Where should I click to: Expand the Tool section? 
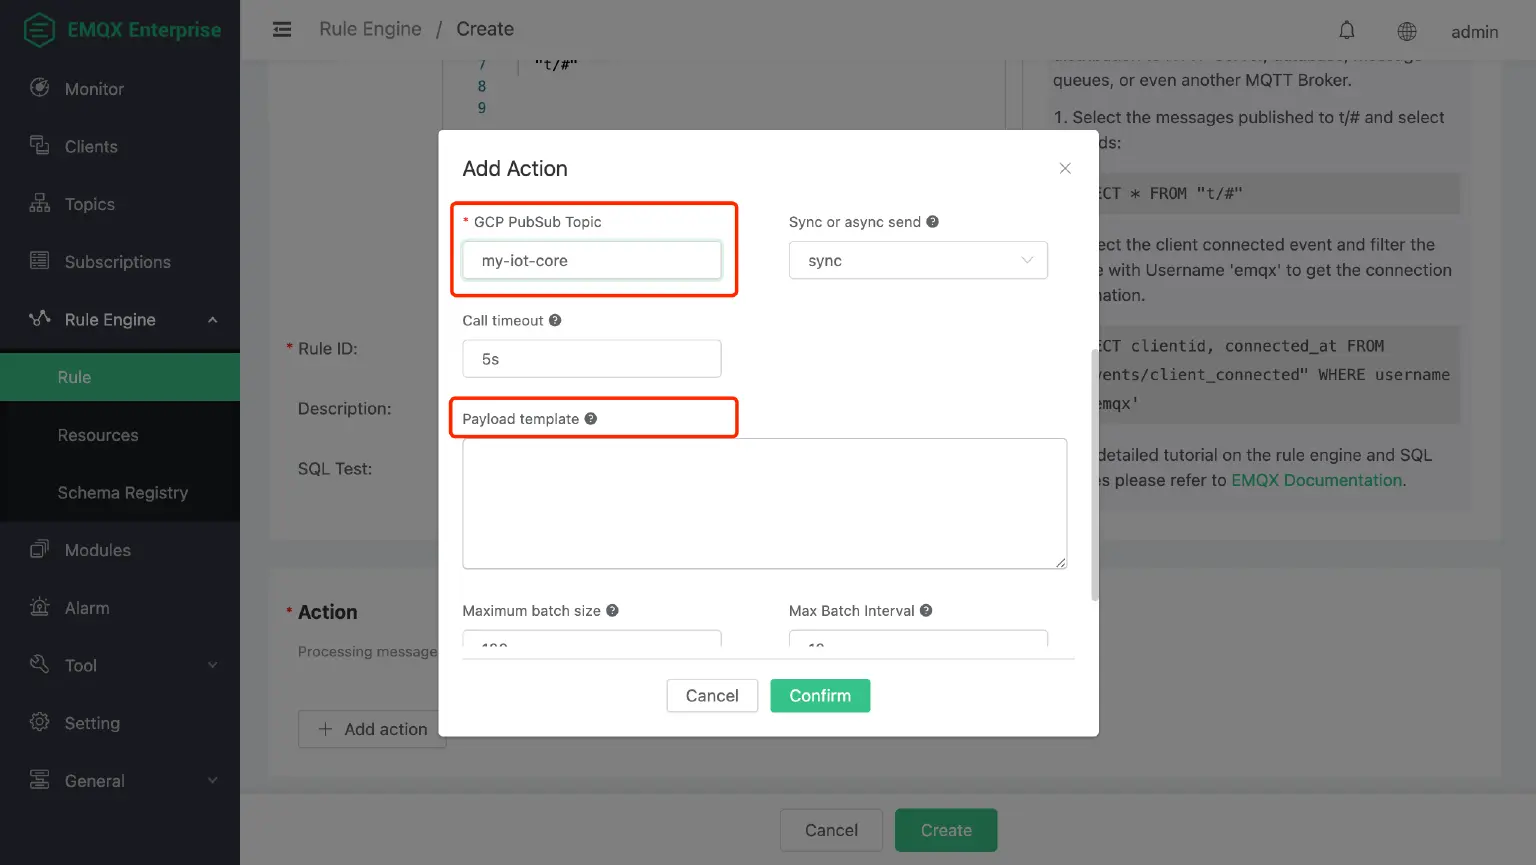coord(85,664)
